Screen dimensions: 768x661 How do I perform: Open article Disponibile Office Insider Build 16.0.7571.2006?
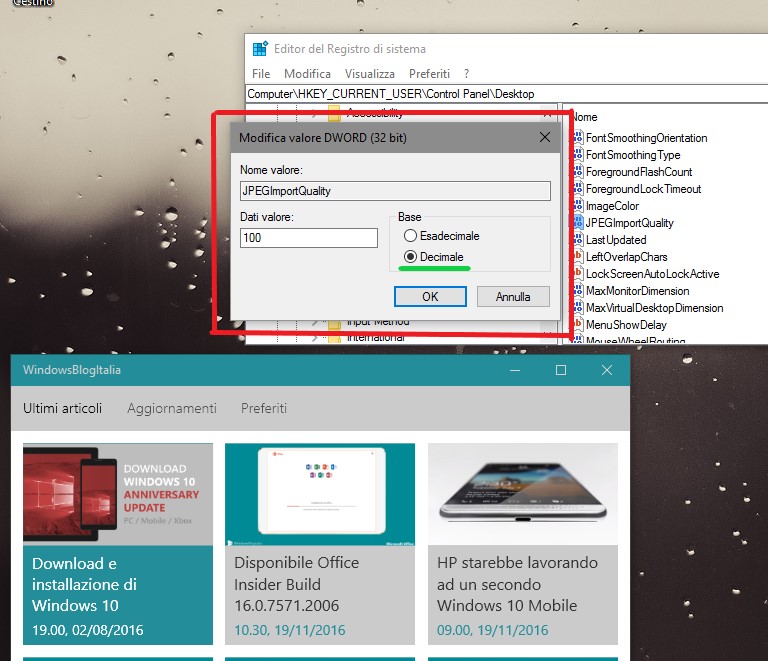tap(297, 585)
